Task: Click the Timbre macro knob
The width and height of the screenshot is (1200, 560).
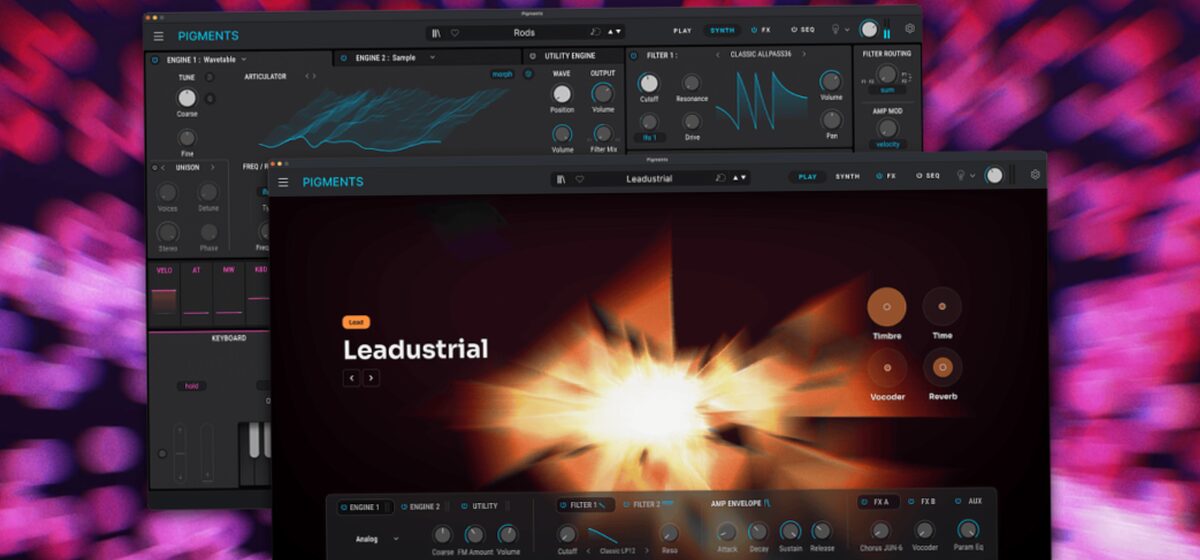Action: [886, 307]
